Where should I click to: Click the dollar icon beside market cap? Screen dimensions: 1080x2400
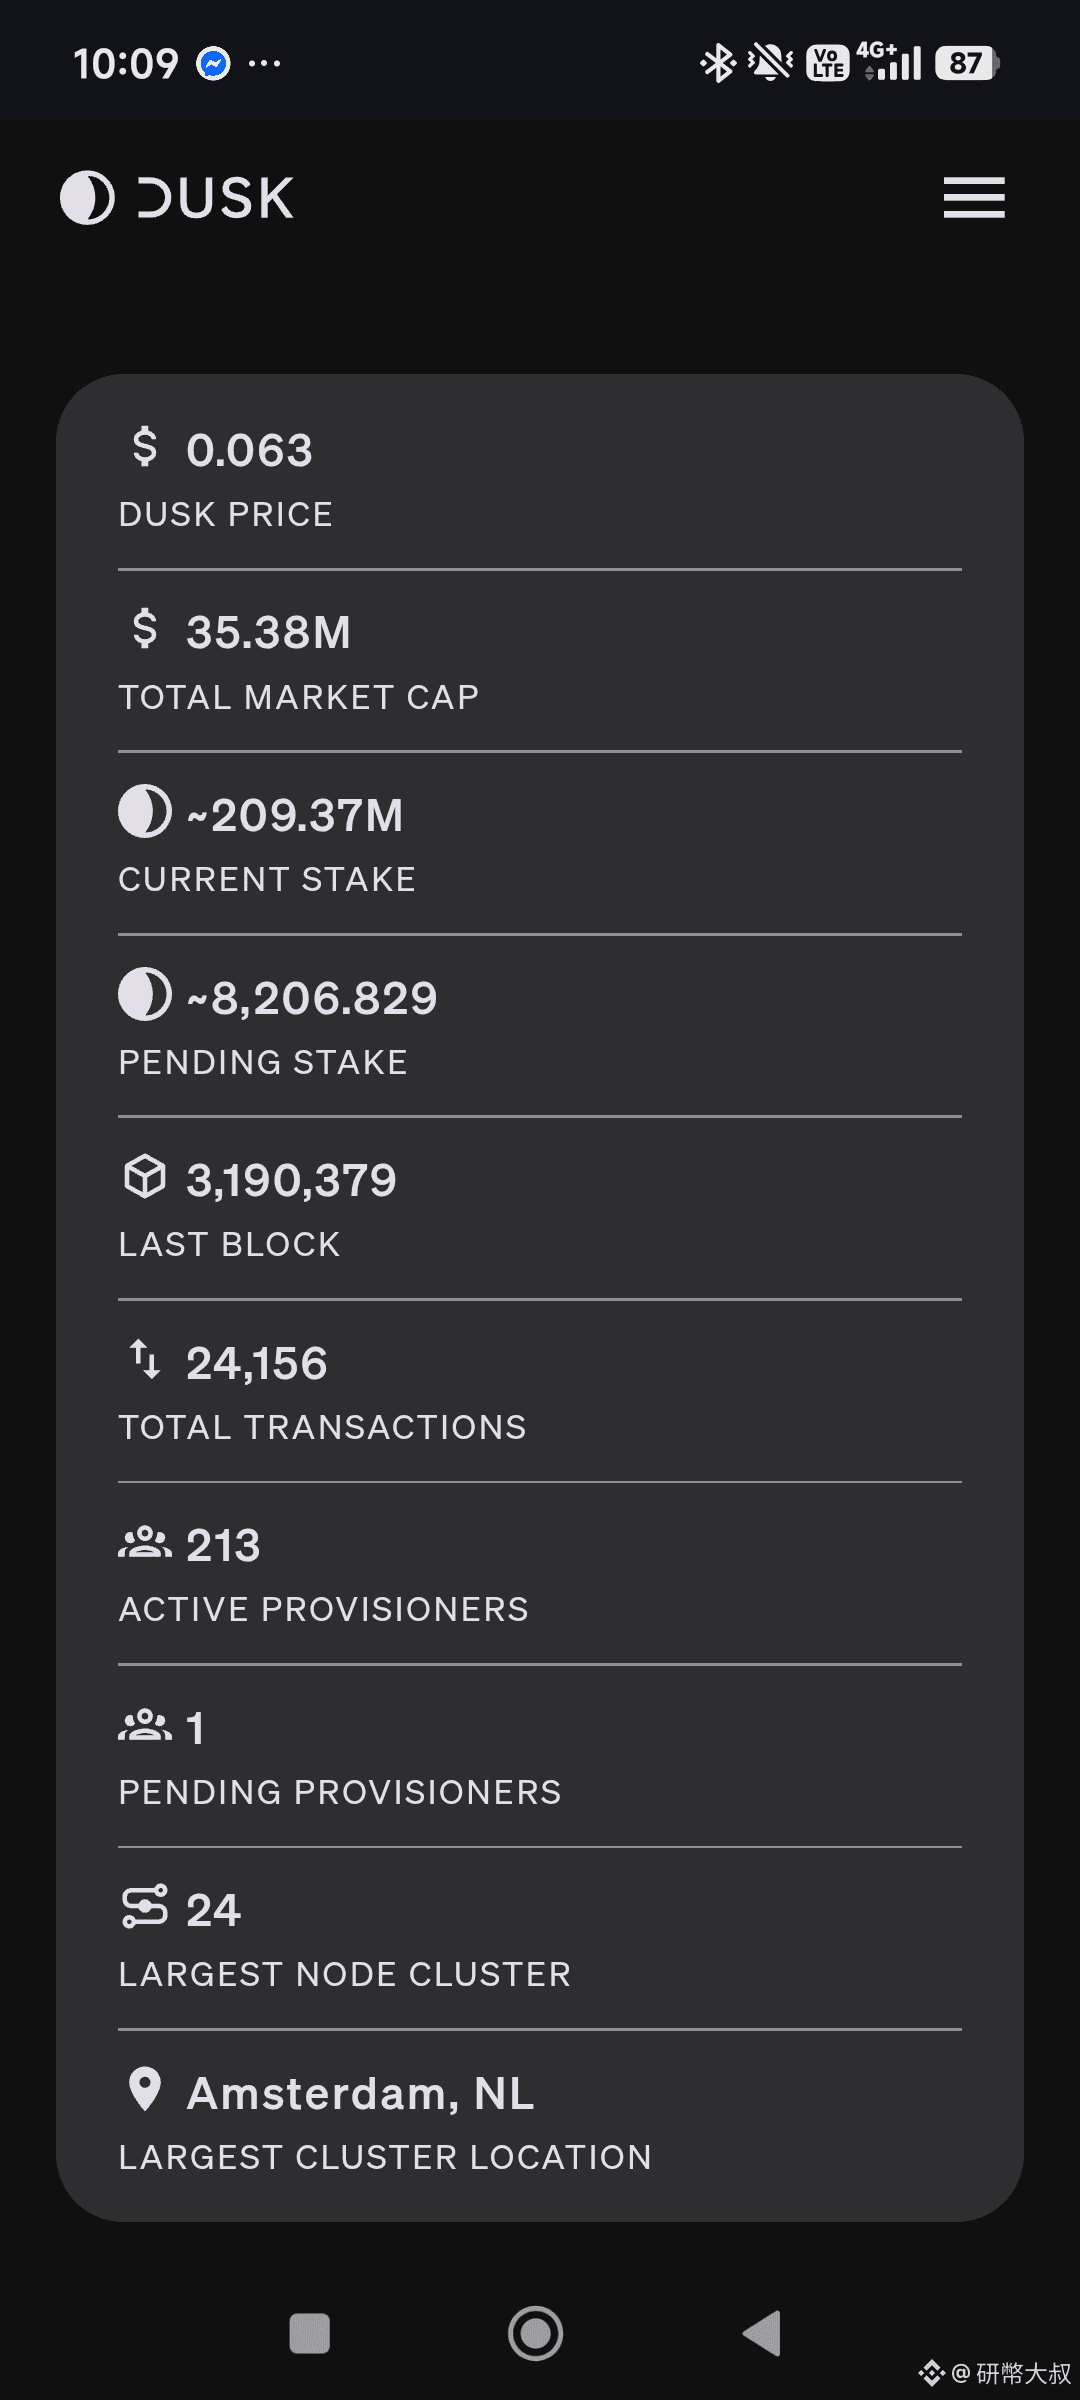(145, 629)
